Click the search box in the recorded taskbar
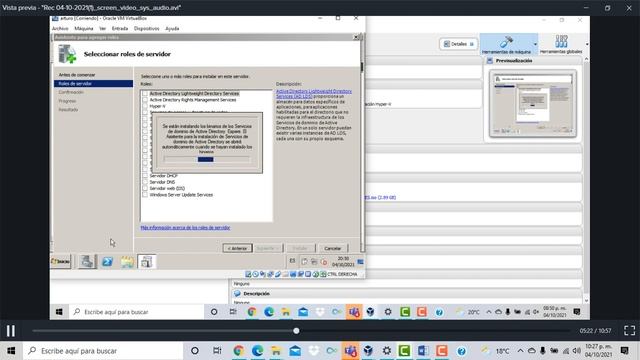 click(136, 312)
